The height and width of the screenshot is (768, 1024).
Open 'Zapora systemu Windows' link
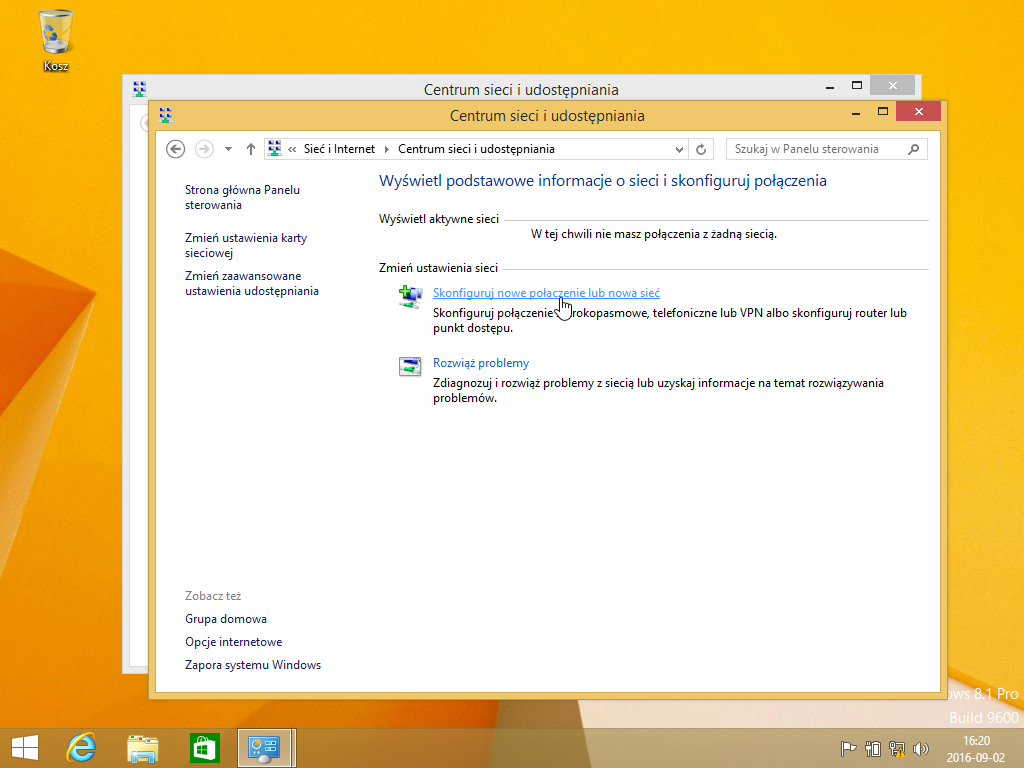coord(253,665)
